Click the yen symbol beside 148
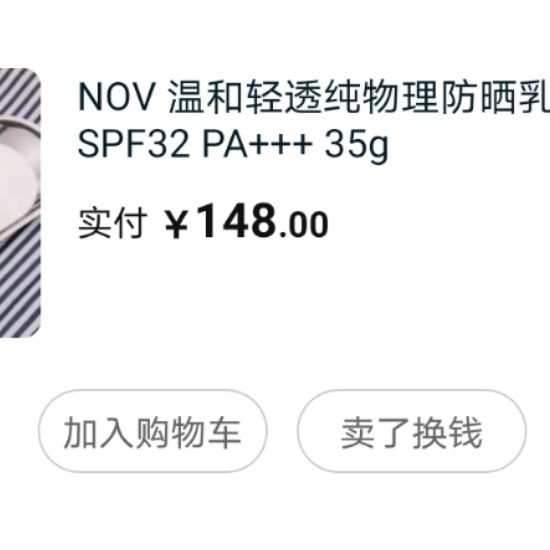 click(x=176, y=224)
